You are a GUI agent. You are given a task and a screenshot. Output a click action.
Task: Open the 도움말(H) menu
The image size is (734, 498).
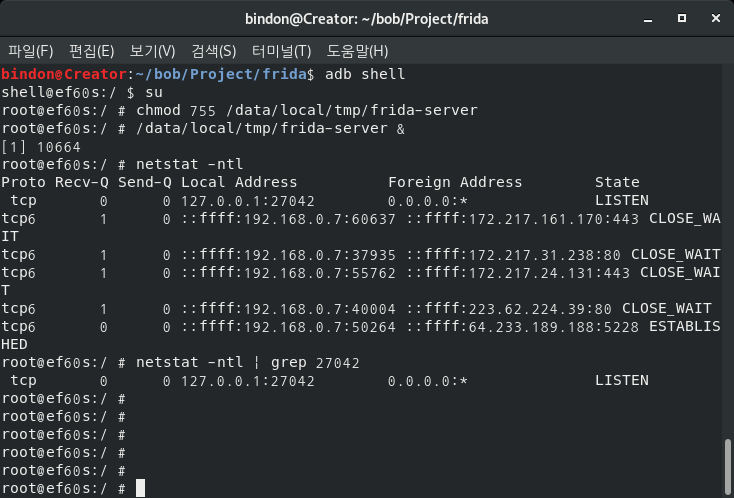pyautogui.click(x=350, y=51)
